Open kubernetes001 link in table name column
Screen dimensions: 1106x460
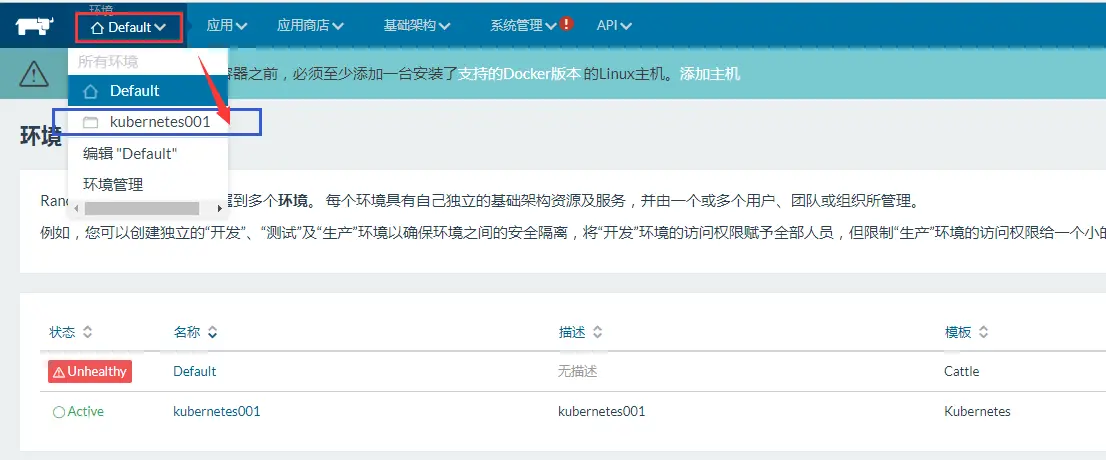point(217,411)
